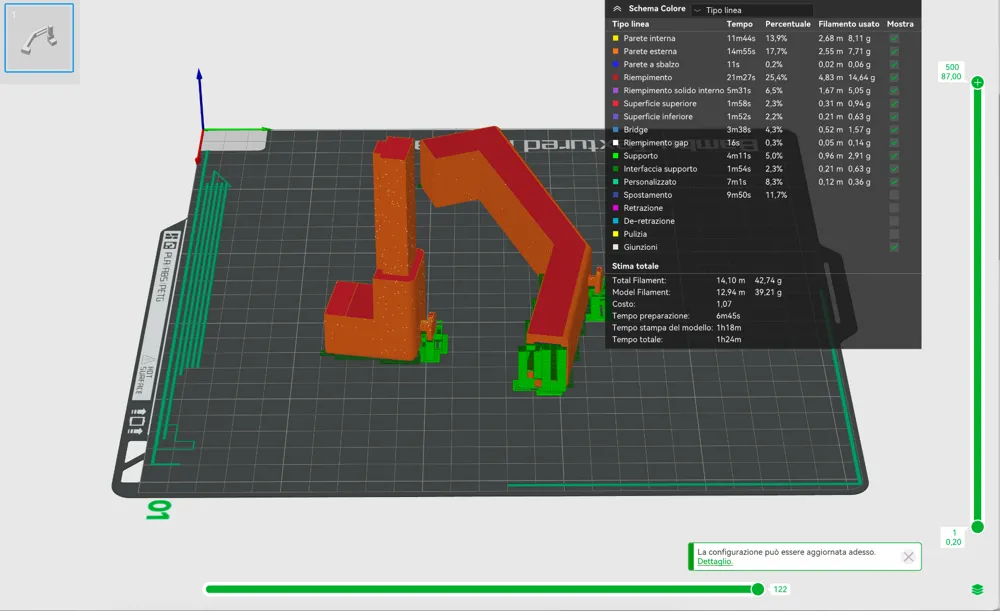
Task: Click the horizontal move slider handle at 122
Action: pyautogui.click(x=758, y=589)
